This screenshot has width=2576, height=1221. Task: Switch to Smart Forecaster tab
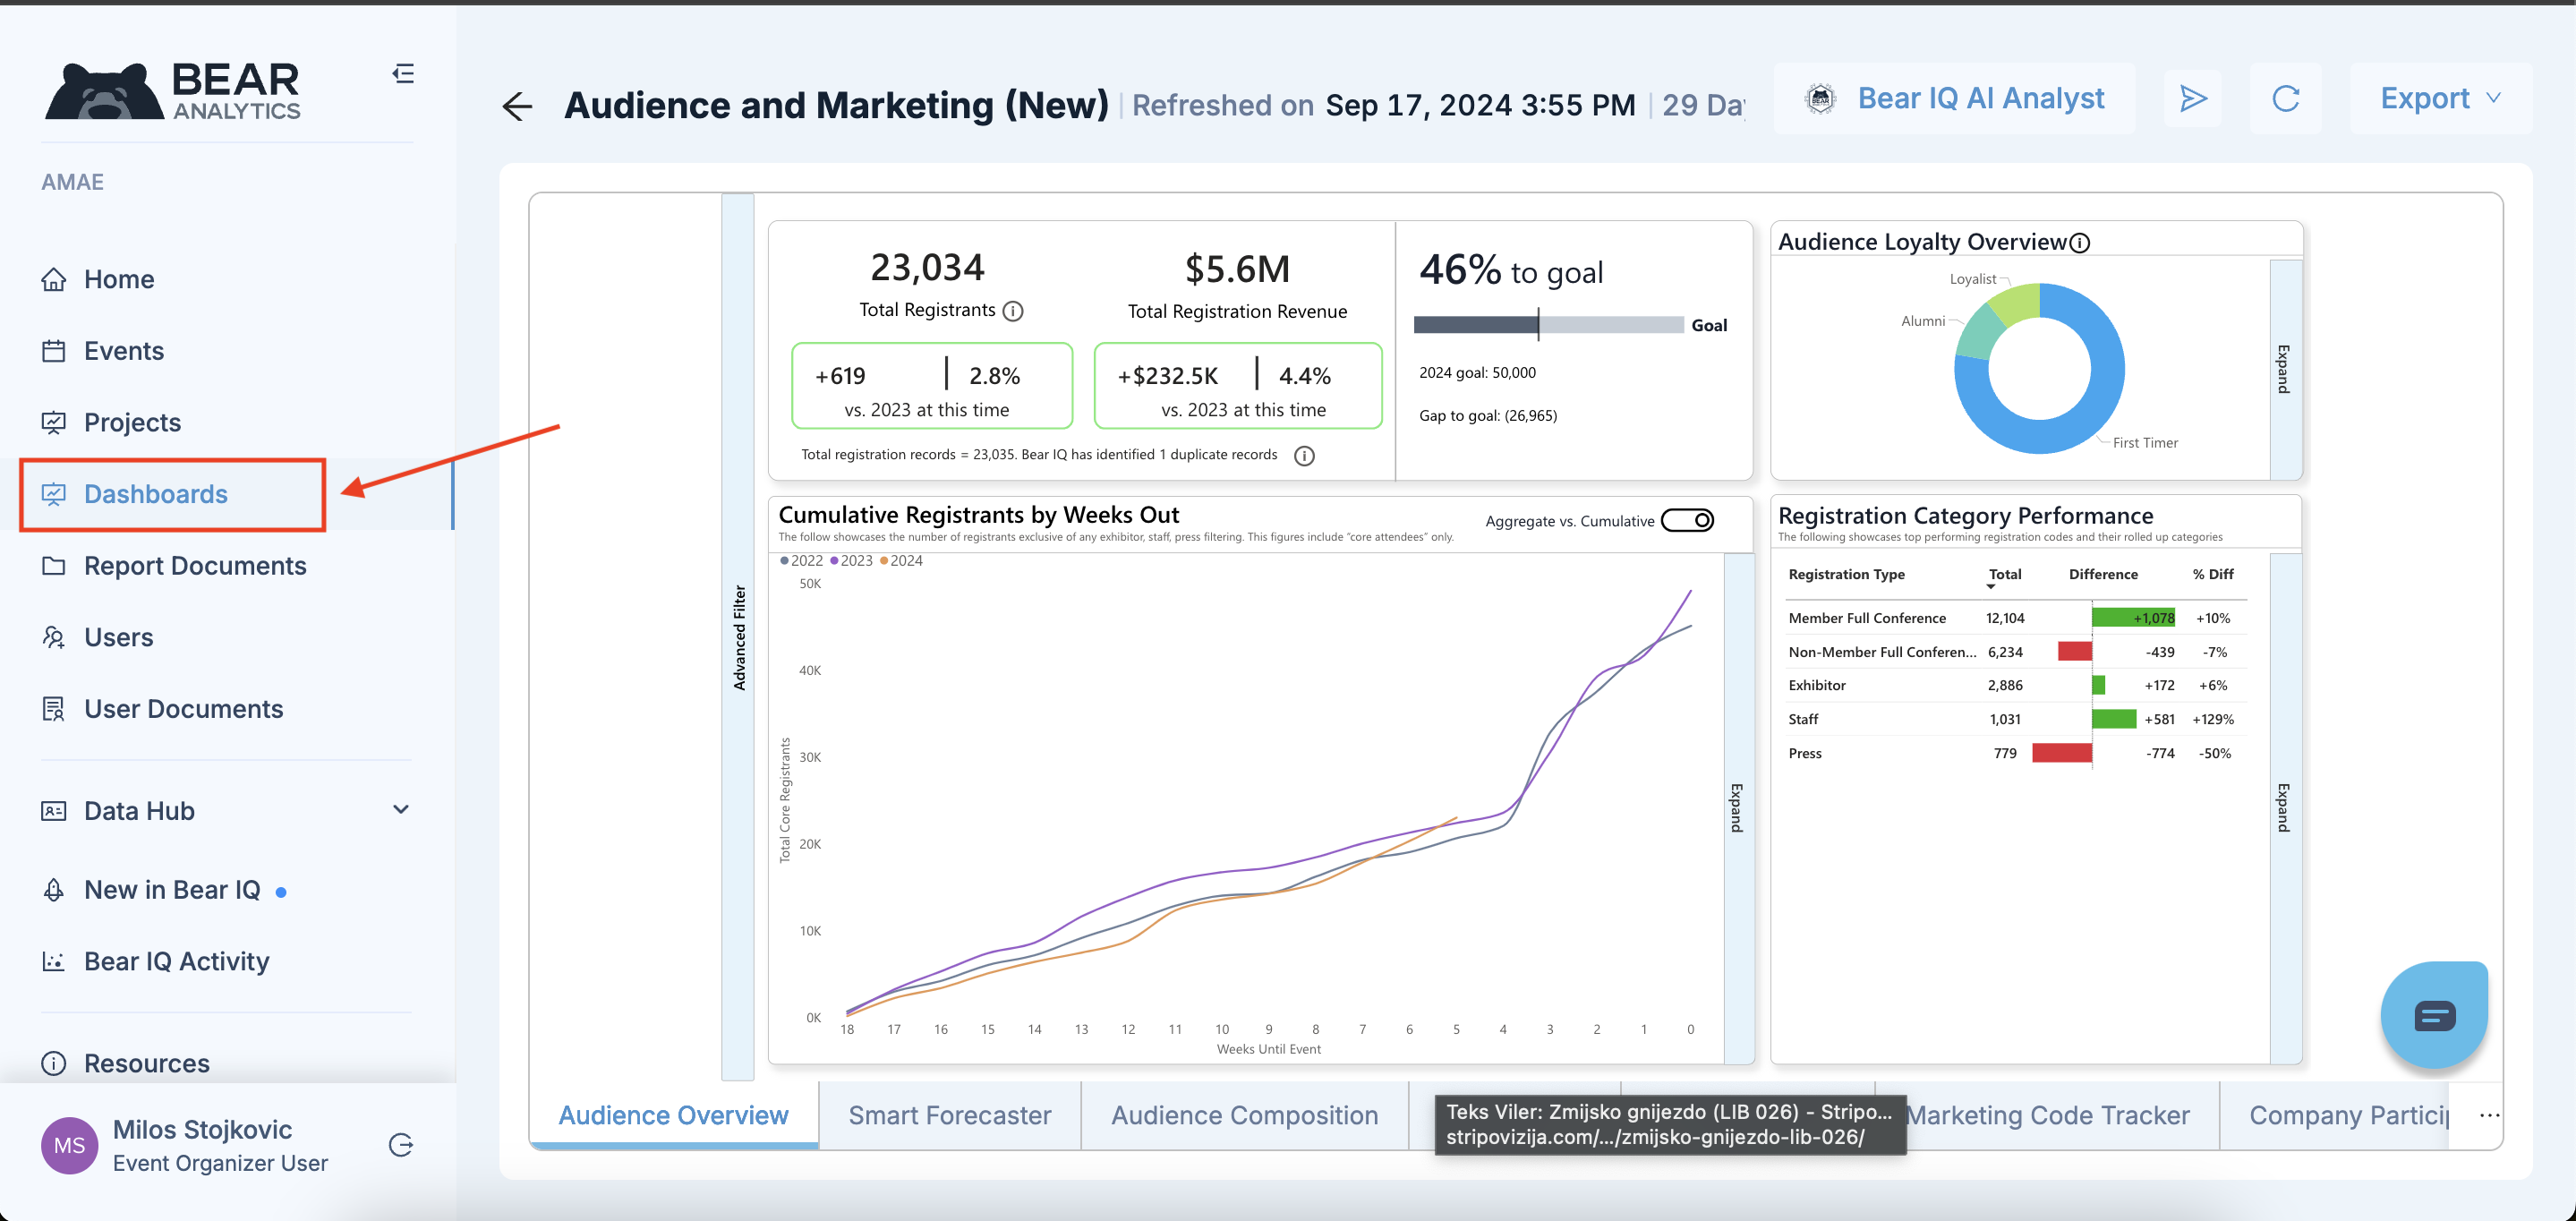click(949, 1115)
